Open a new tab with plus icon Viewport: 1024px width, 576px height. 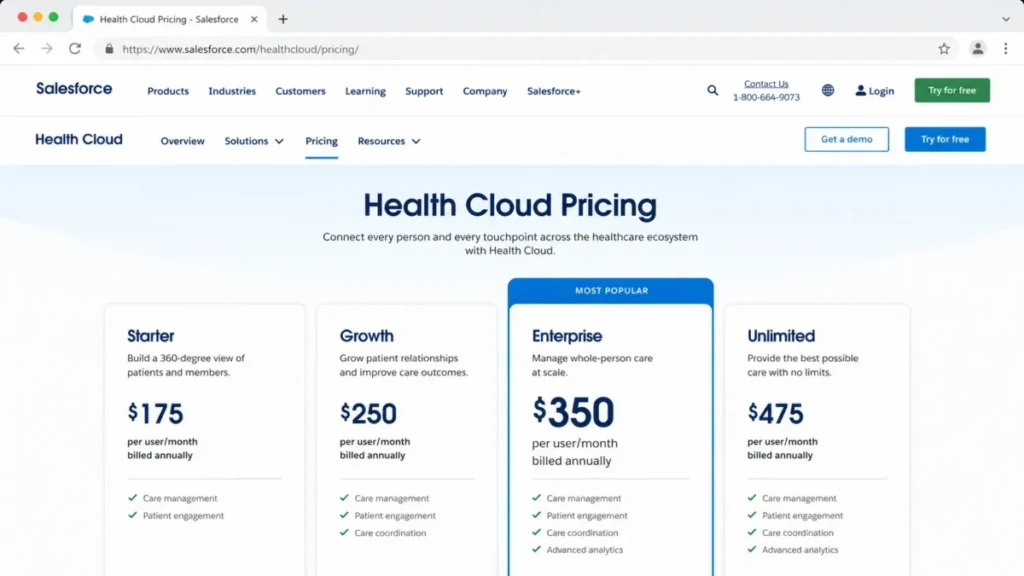click(x=283, y=19)
